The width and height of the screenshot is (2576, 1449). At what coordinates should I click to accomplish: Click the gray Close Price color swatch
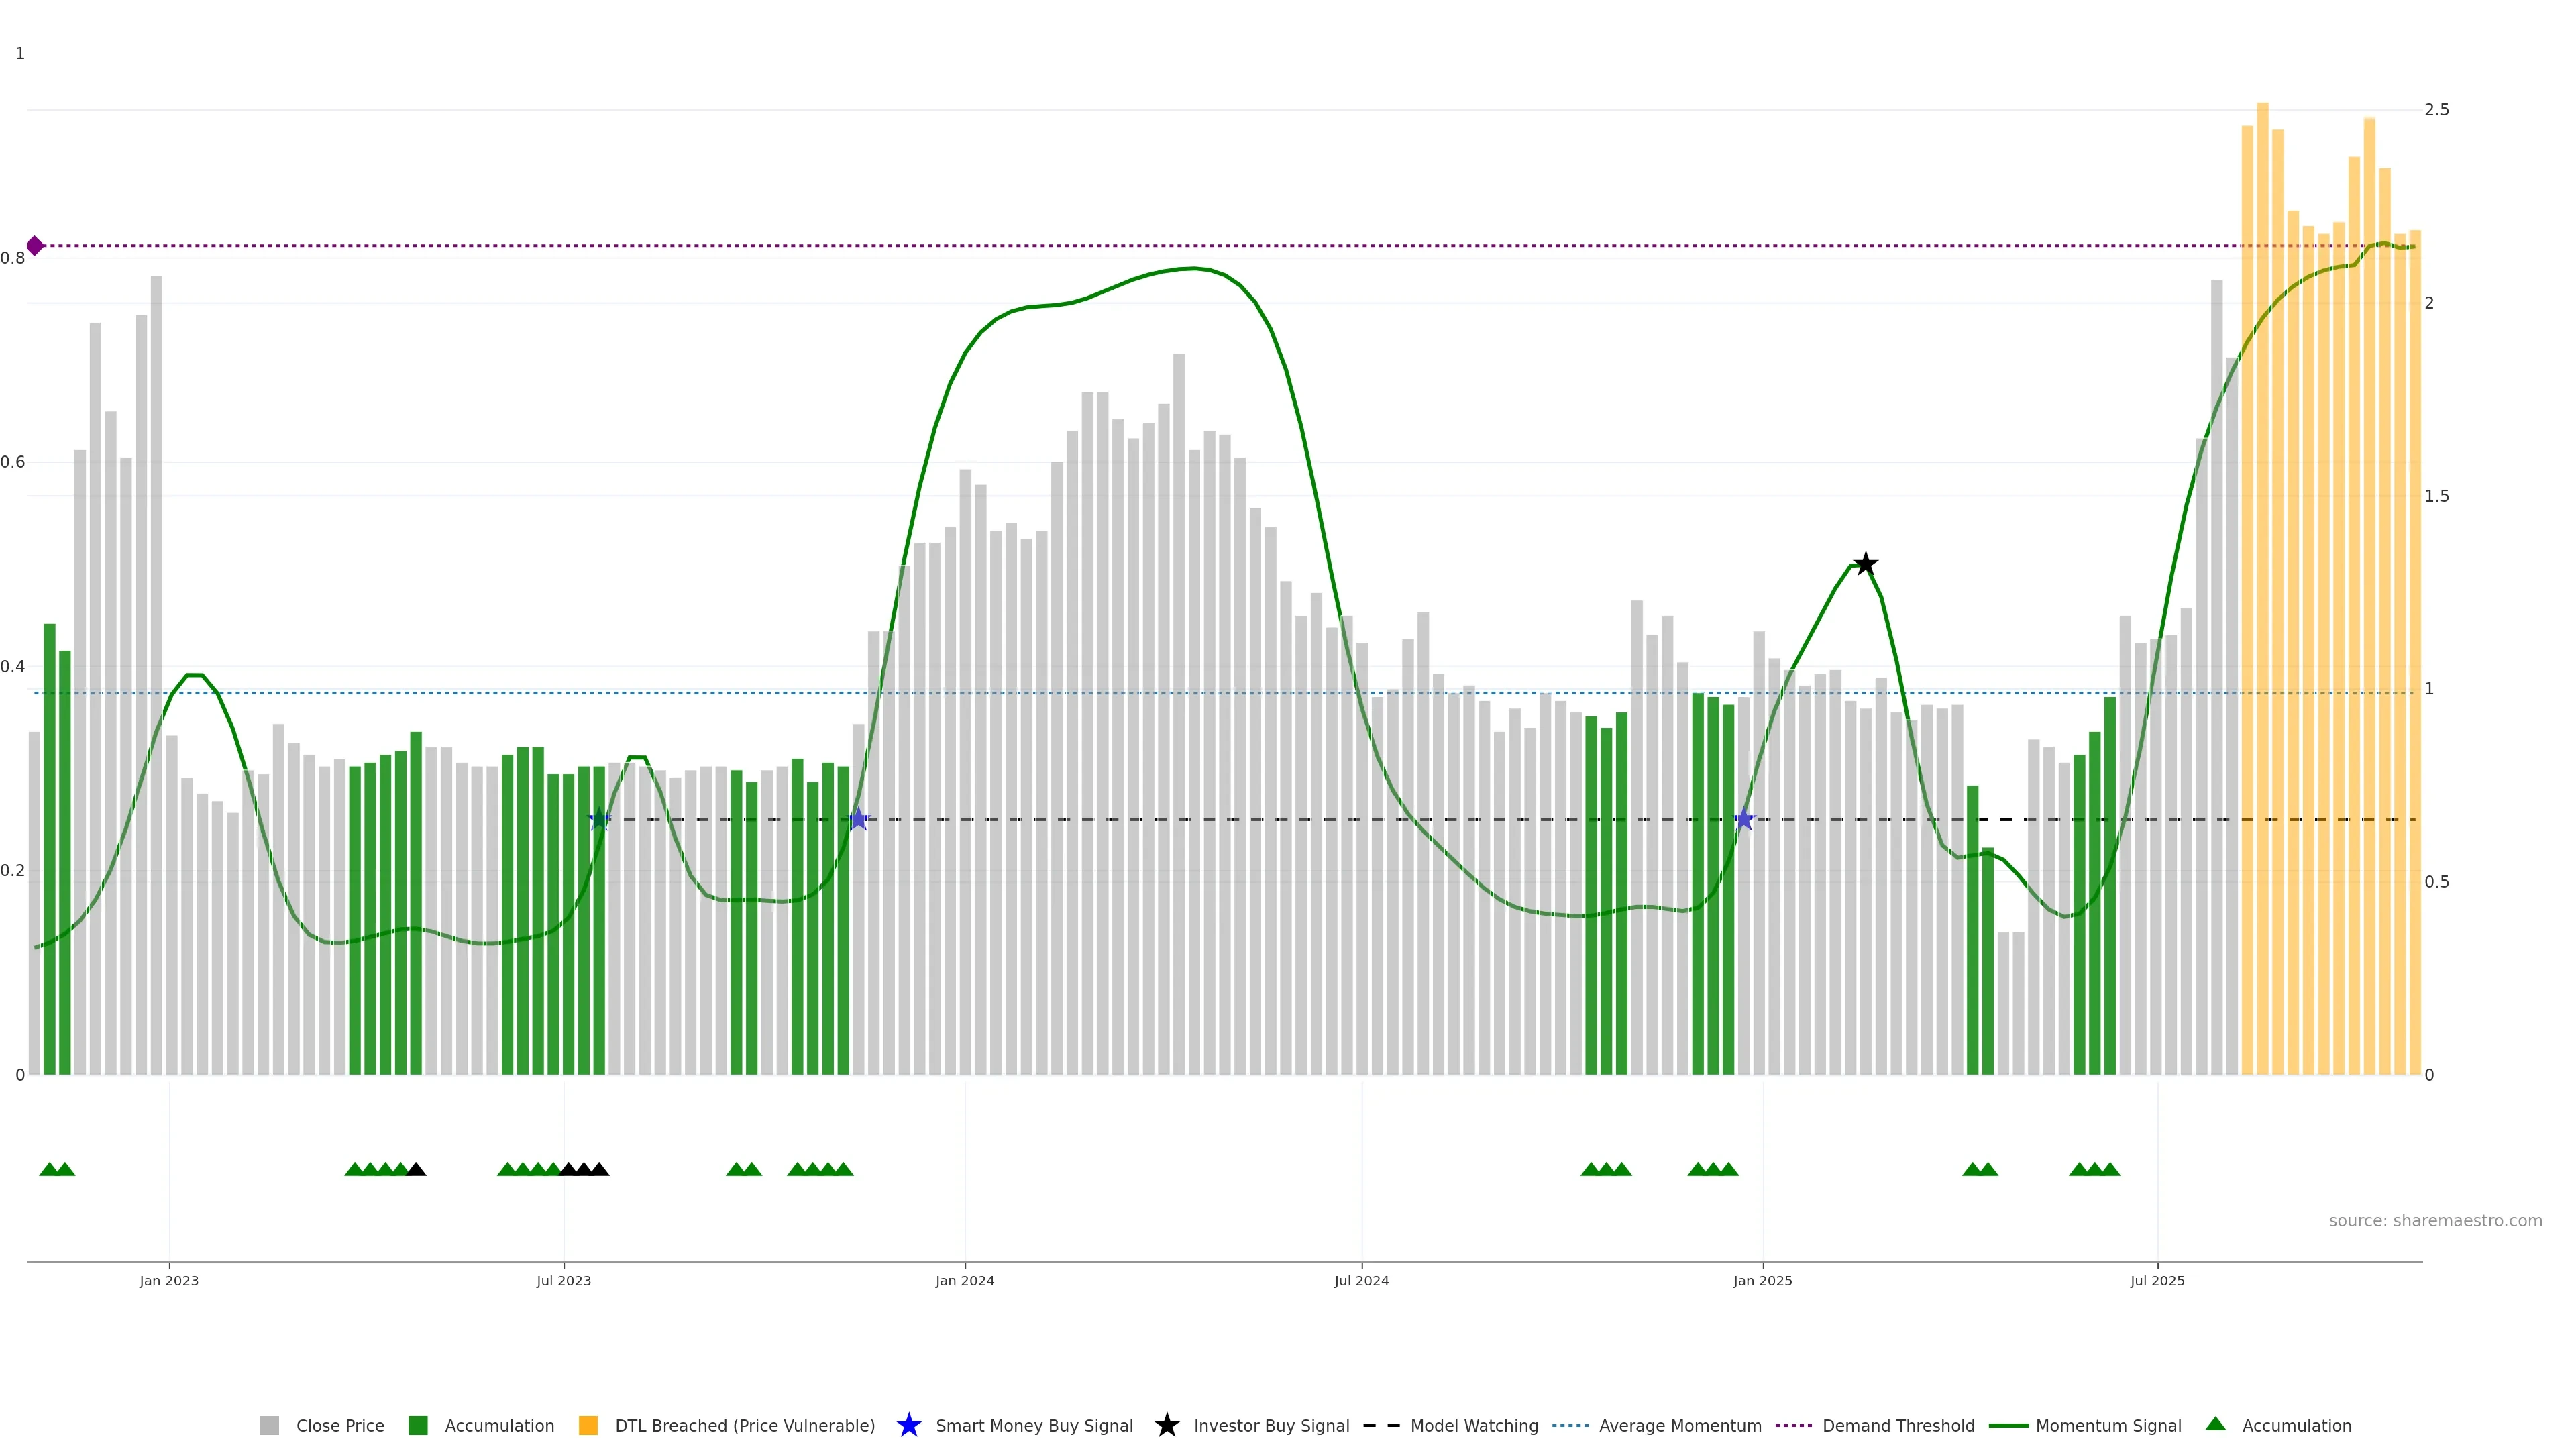(269, 1425)
